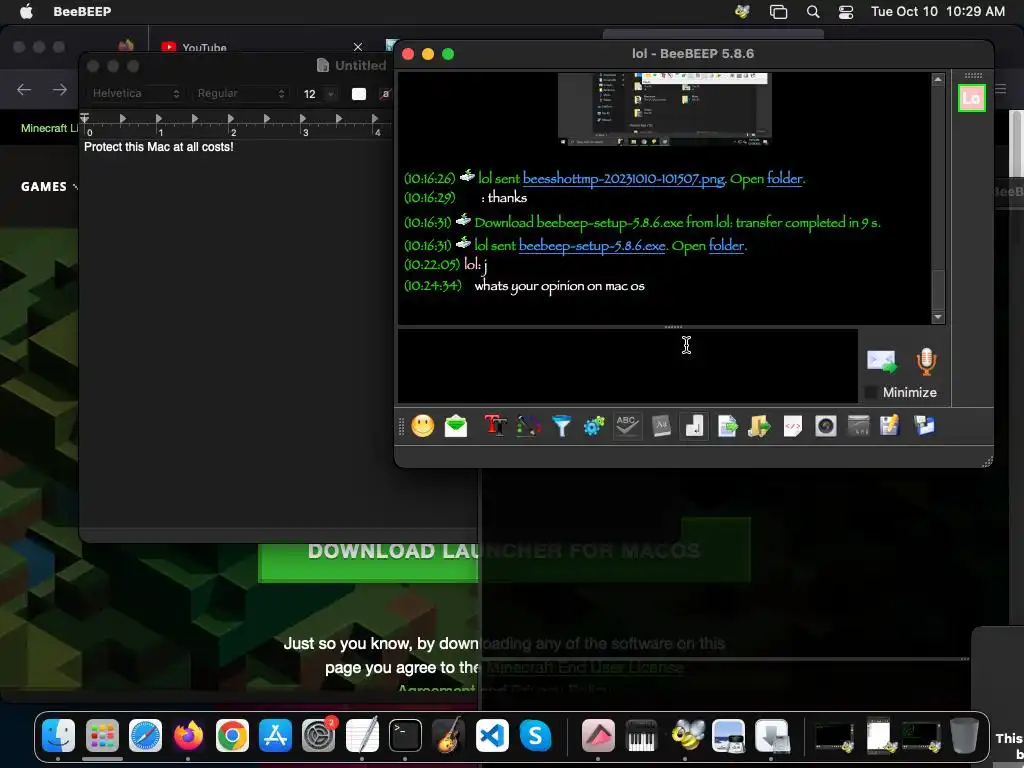Open the Apple menu
The height and width of the screenshot is (768, 1024).
coord(26,11)
